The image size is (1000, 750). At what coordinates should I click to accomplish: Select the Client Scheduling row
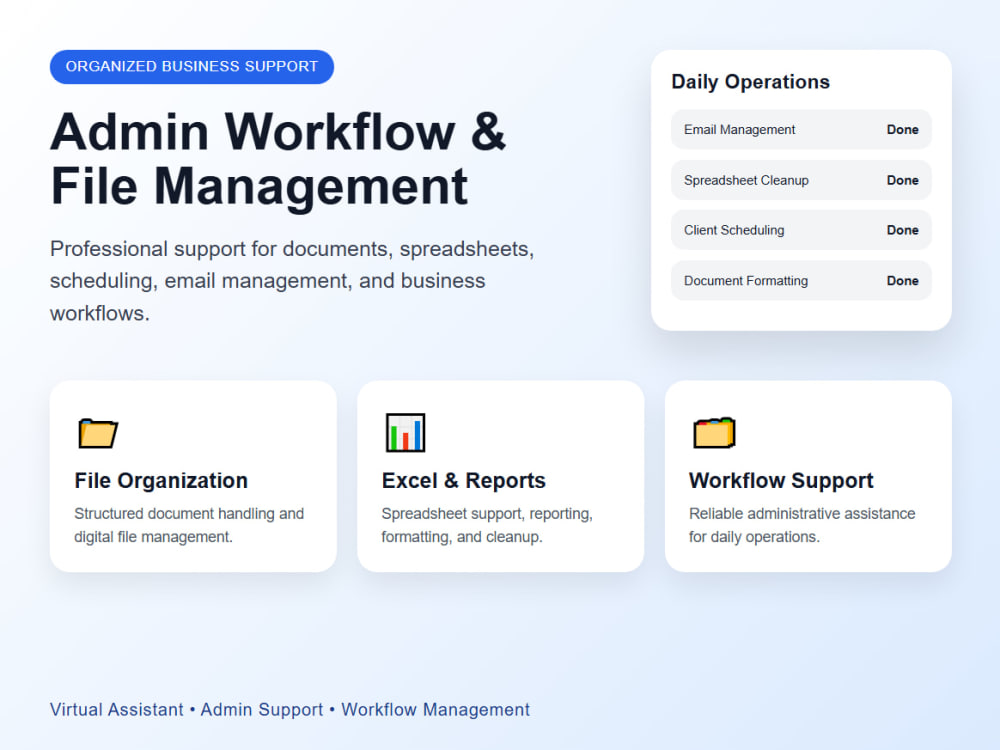pyautogui.click(x=801, y=230)
